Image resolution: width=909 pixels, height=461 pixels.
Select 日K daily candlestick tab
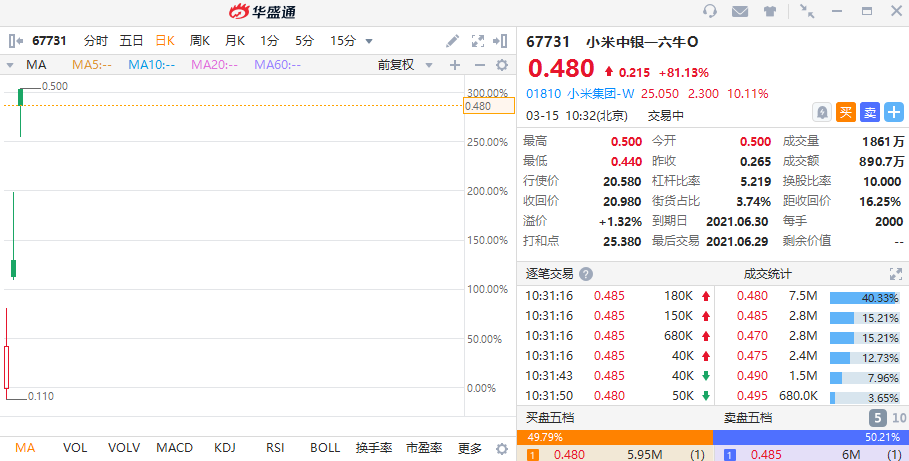pyautogui.click(x=165, y=41)
